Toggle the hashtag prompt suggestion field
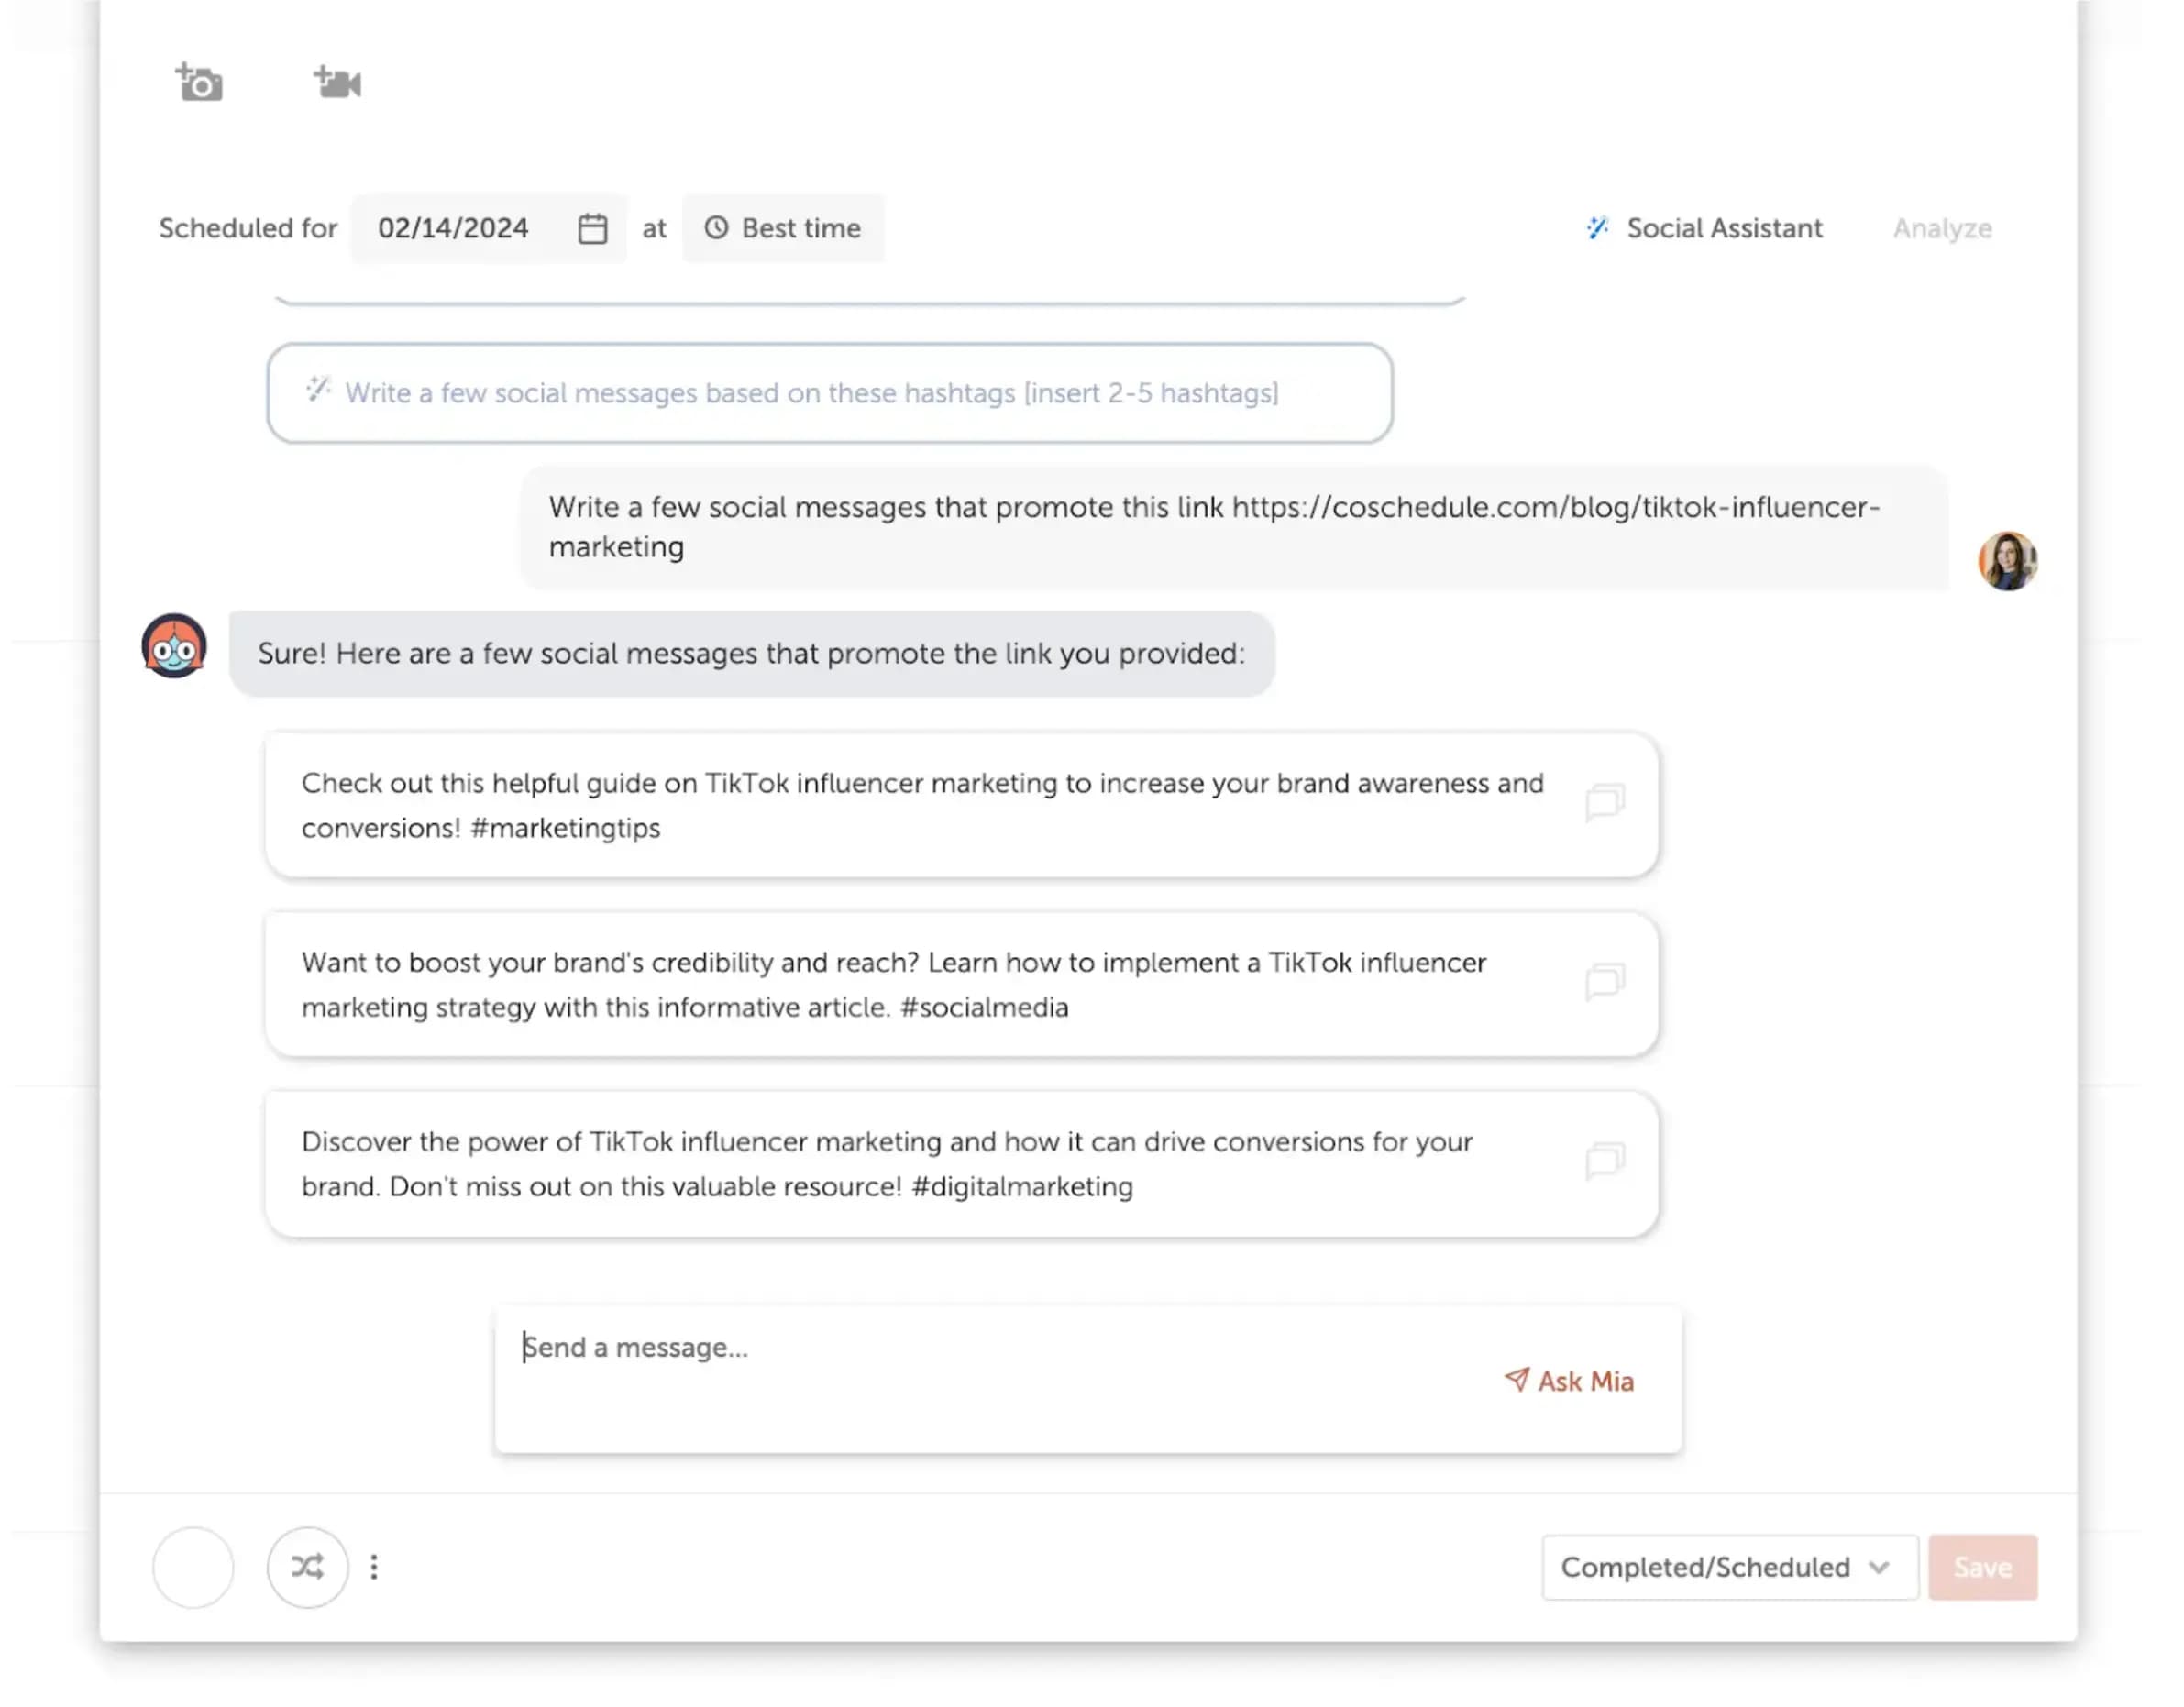2184x1707 pixels. coord(830,392)
